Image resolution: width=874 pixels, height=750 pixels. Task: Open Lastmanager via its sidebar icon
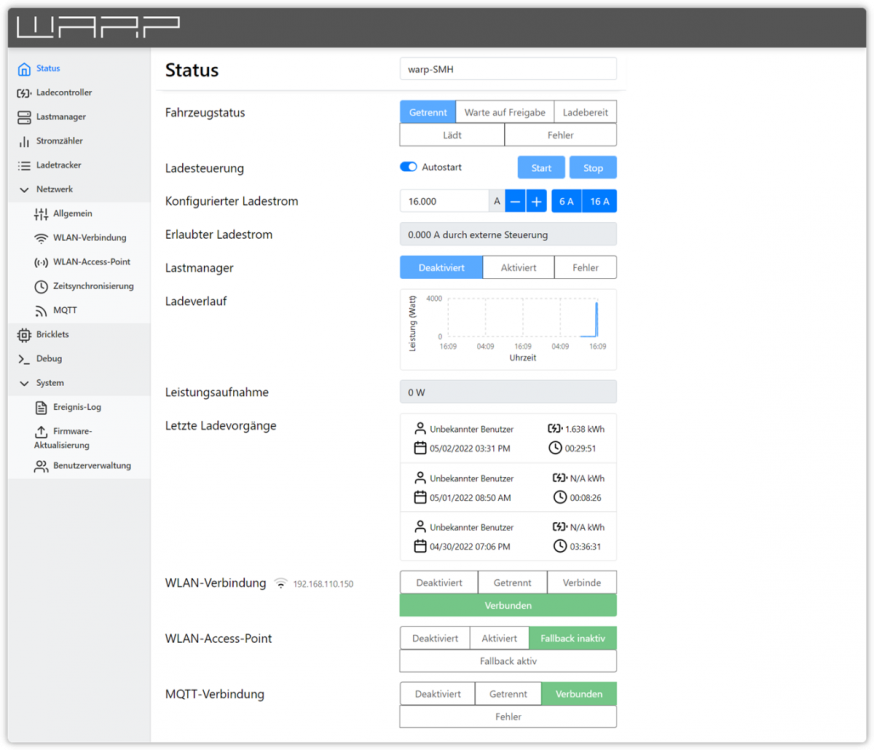tap(24, 117)
